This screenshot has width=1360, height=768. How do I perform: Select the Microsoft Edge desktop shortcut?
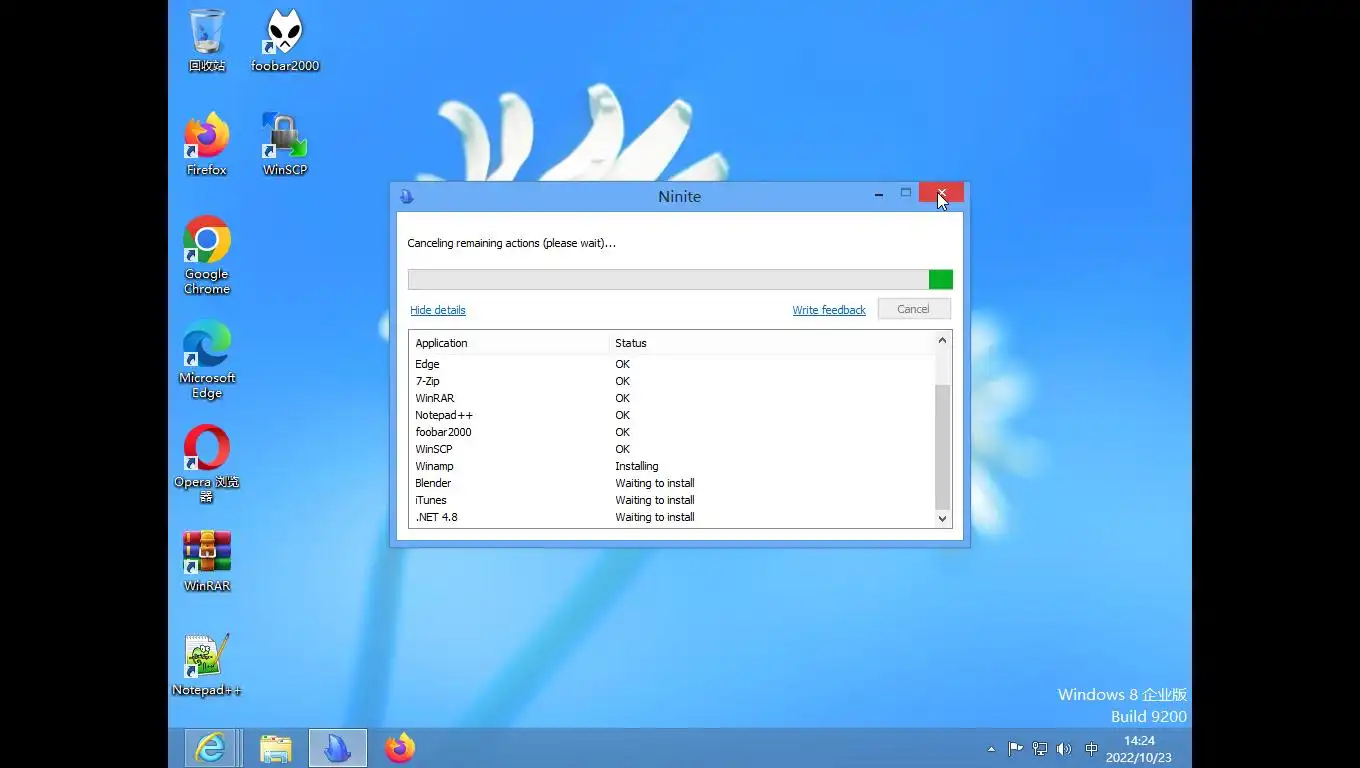tap(207, 359)
